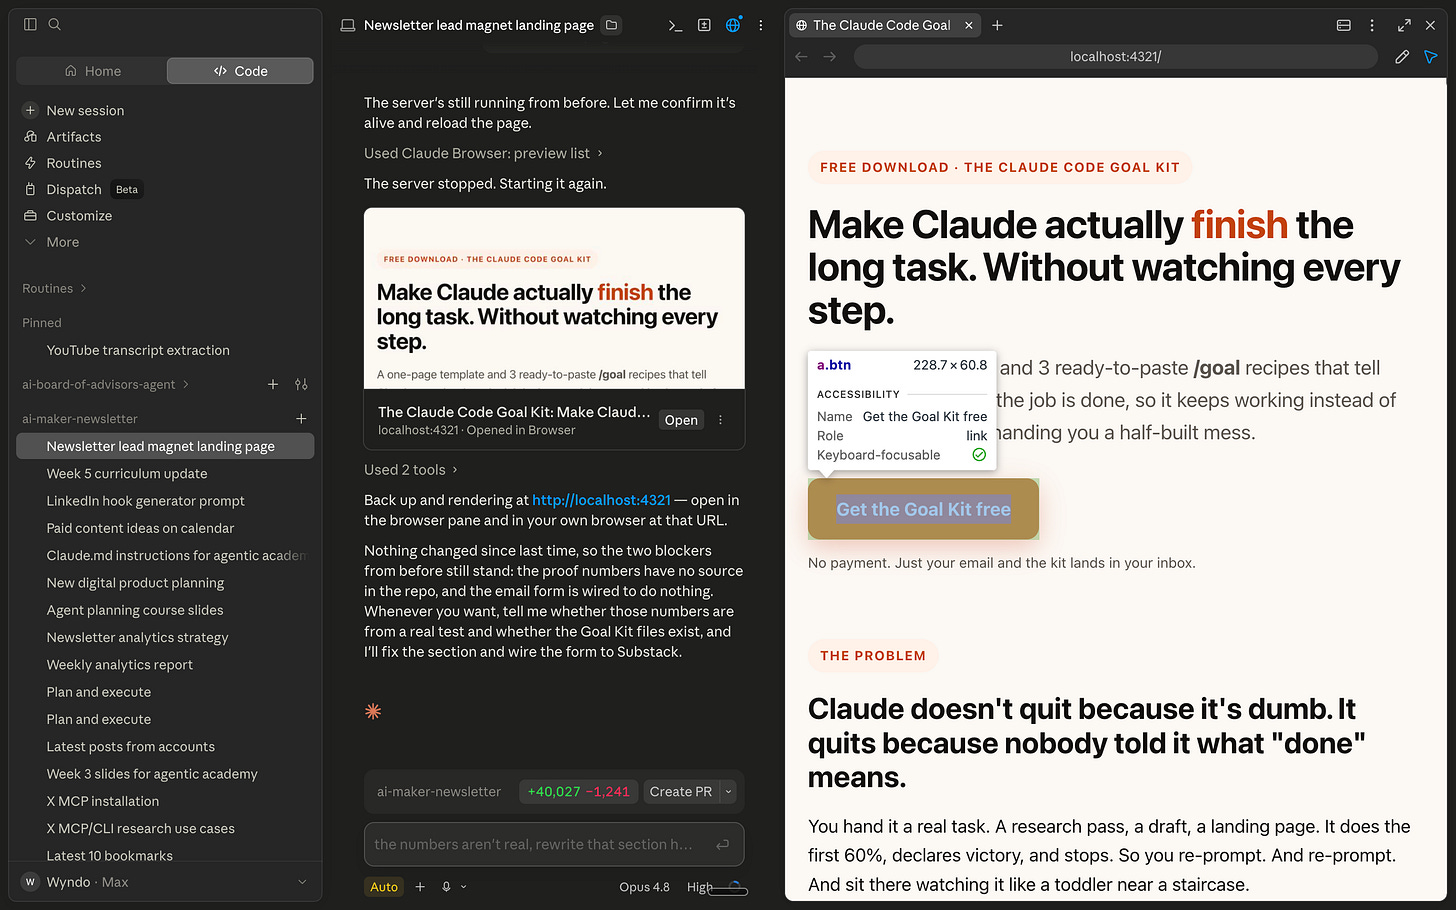Viewport: 1456px width, 910px height.
Task: Click Open on the preview card
Action: point(681,420)
